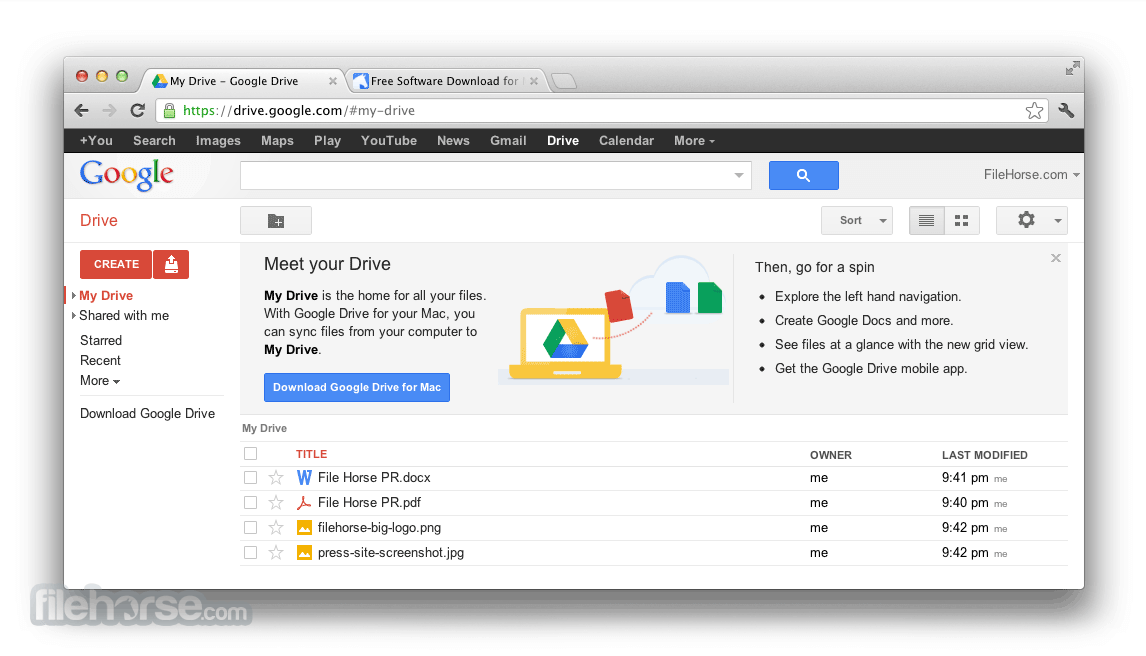Open News in the Google bar
This screenshot has height=656, width=1146.
coord(453,141)
